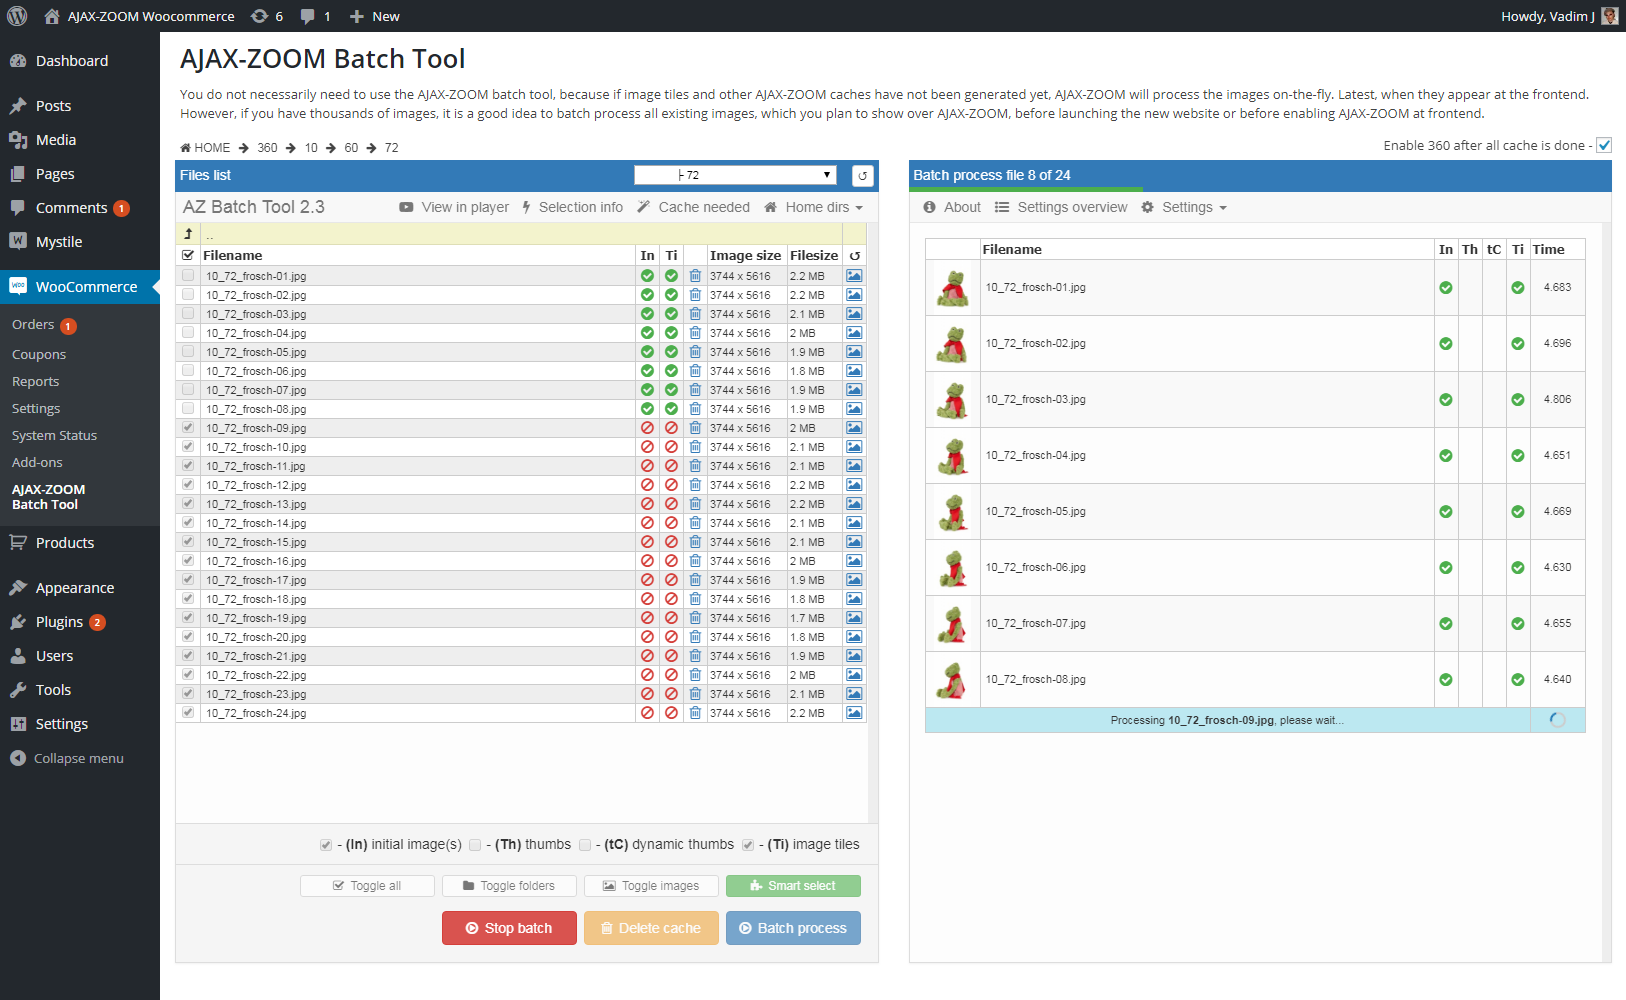Click the WordPress logo in admin bar
The width and height of the screenshot is (1626, 1000).
(x=17, y=16)
